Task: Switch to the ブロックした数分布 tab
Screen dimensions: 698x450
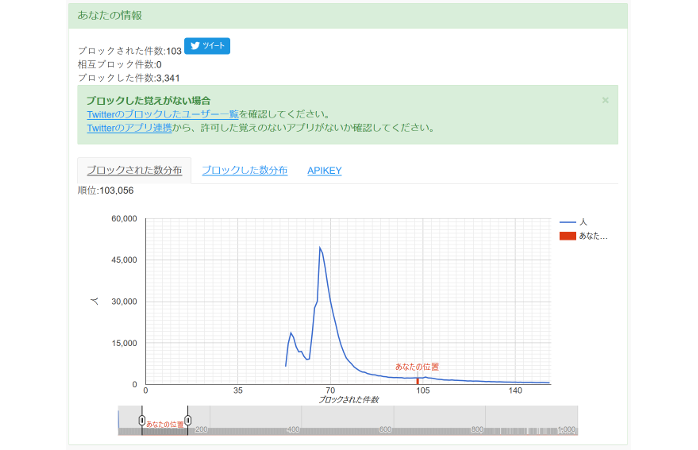Action: coord(245,171)
